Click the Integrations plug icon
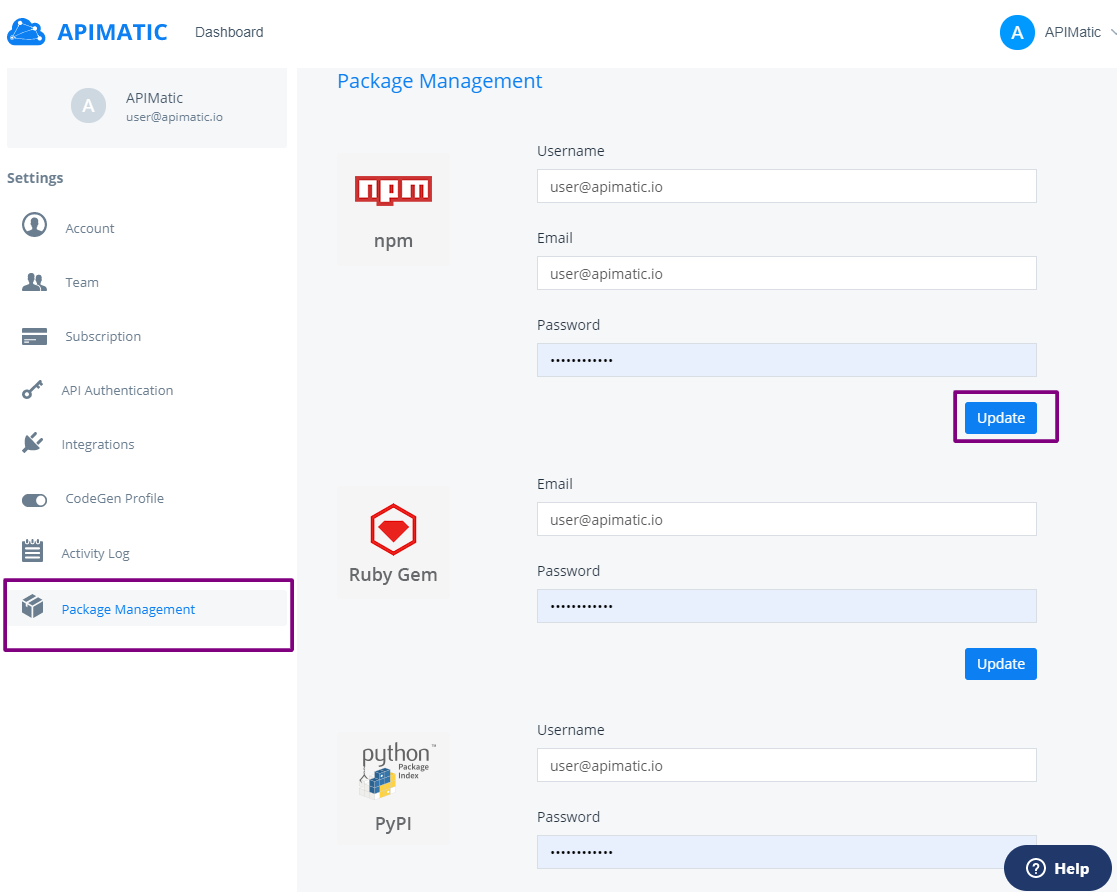 pos(33,443)
